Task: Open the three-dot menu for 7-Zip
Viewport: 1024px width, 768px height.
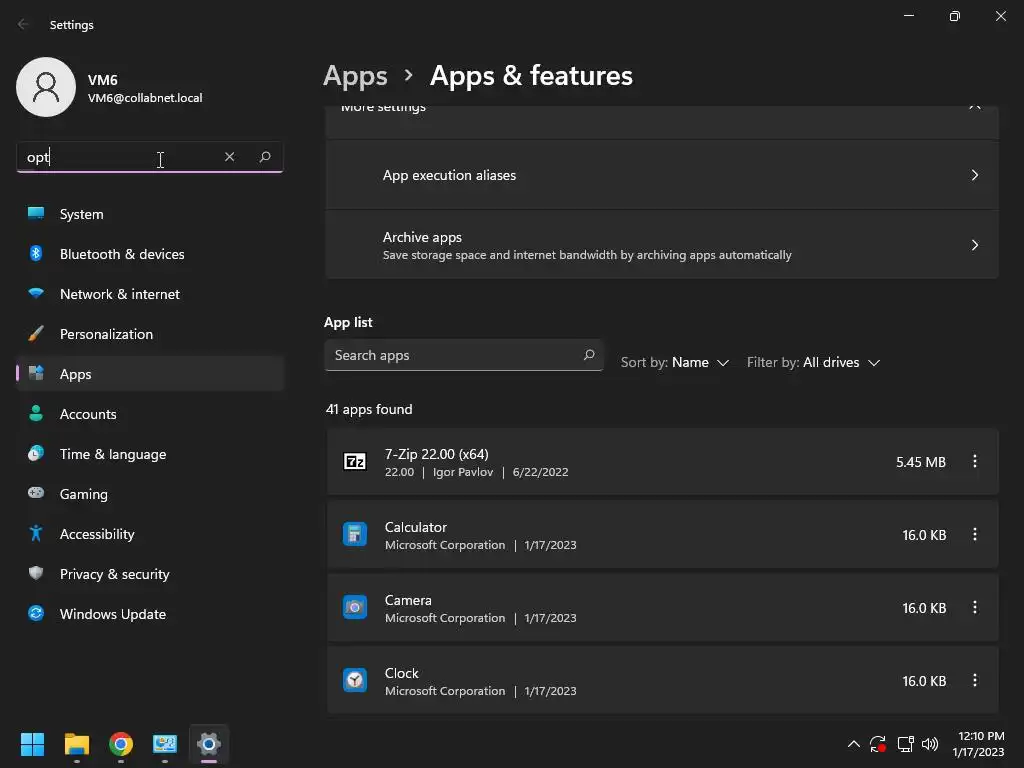Action: [x=975, y=462]
